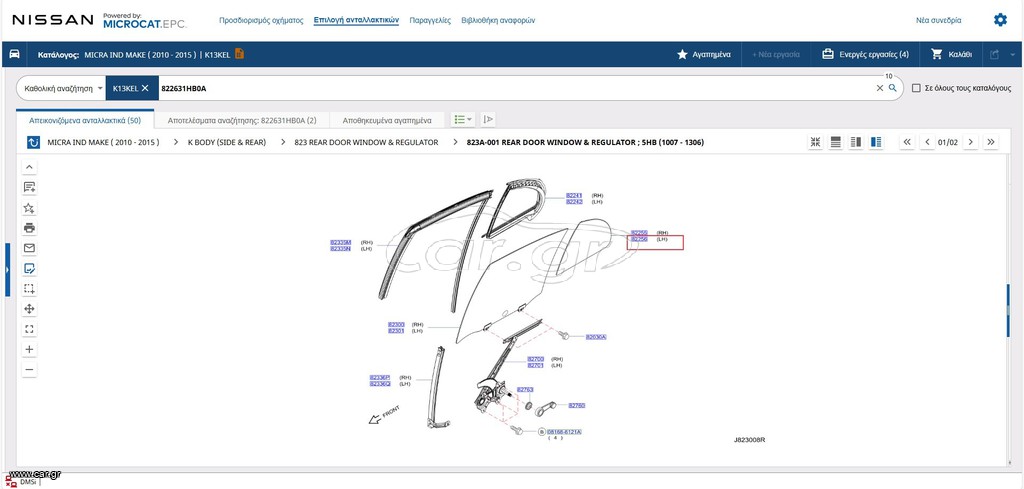Click the email envelope icon
This screenshot has width=1024, height=489.
pos(29,248)
